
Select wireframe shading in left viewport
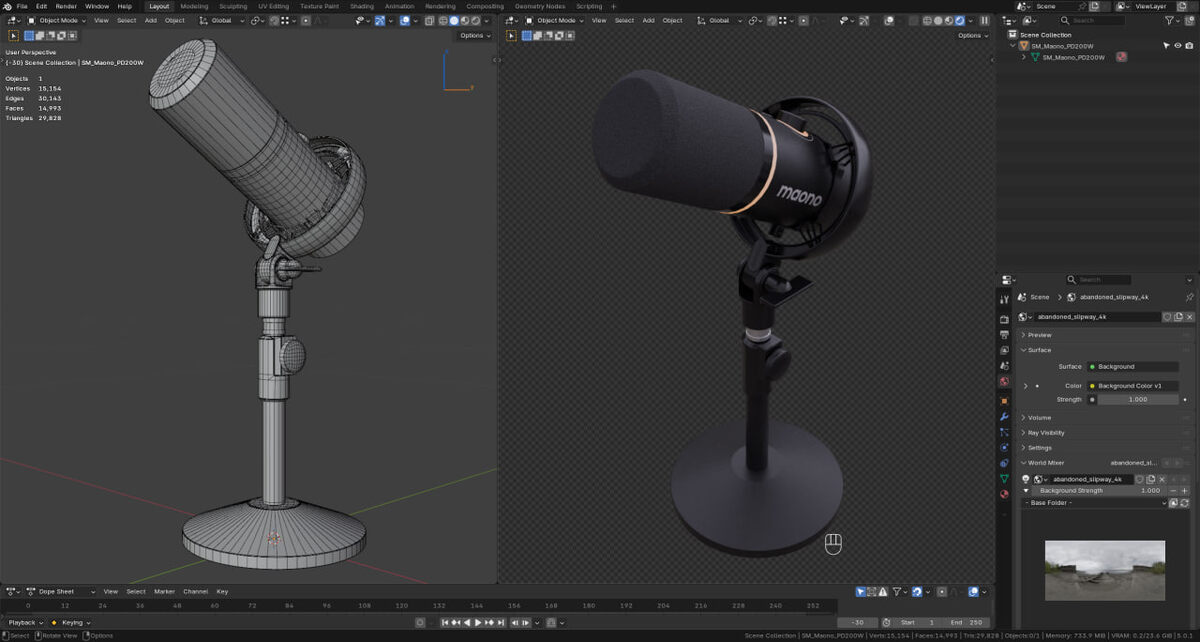[442, 20]
